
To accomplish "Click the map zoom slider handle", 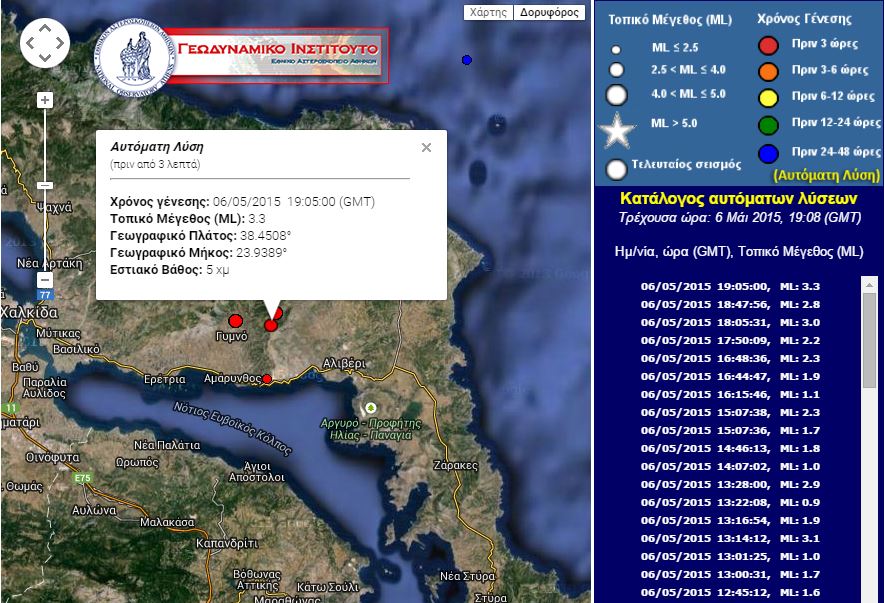I will [x=45, y=186].
